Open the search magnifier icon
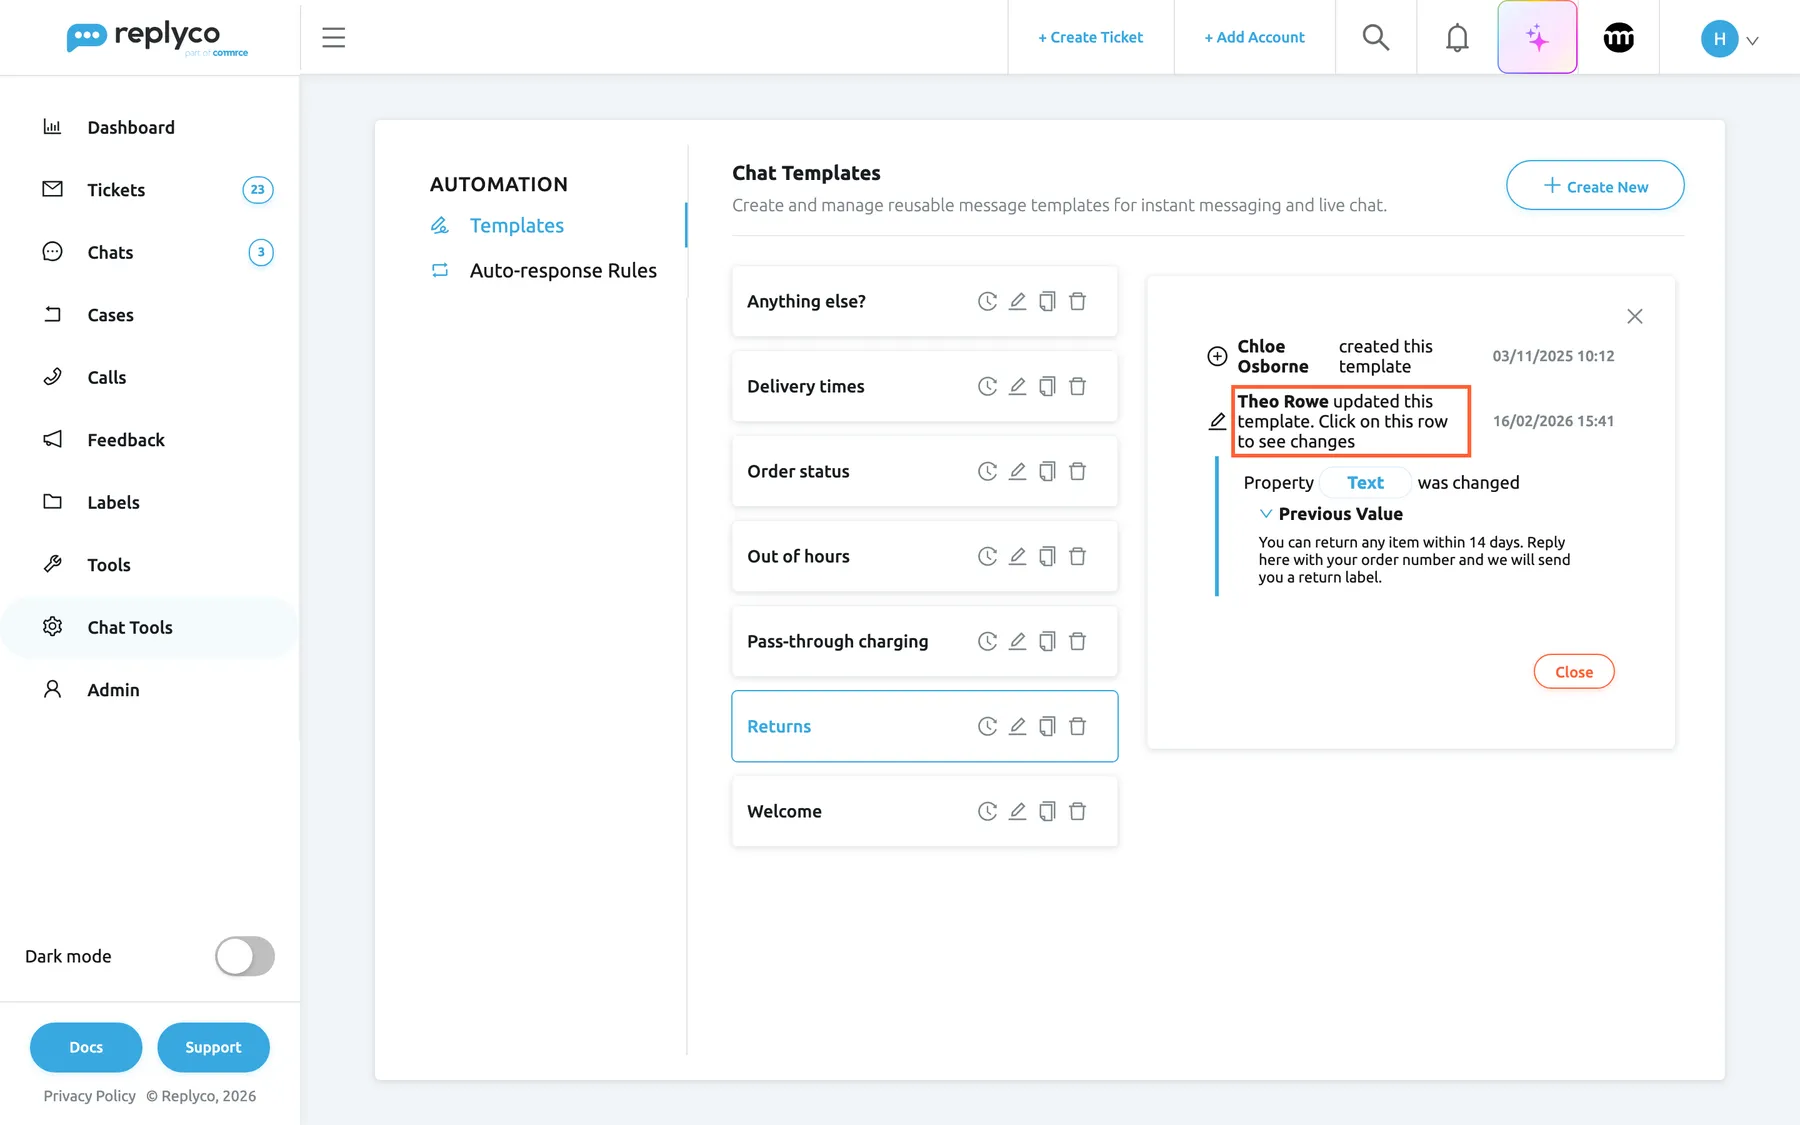 pyautogui.click(x=1376, y=37)
